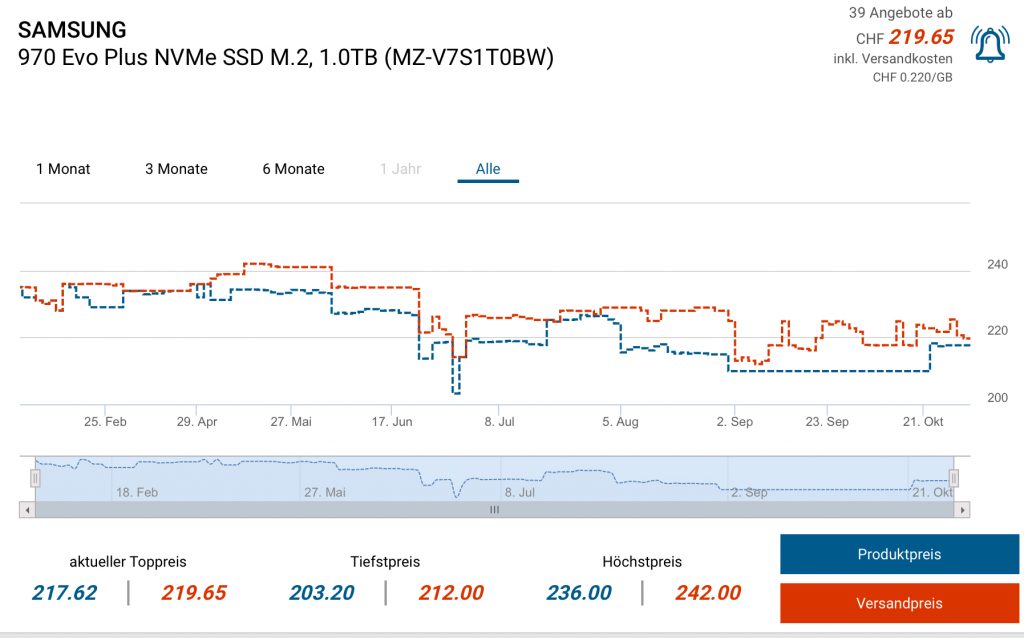Image resolution: width=1024 pixels, height=638 pixels.
Task: Click the 242.00 highest shipping price
Action: pyautogui.click(x=707, y=593)
